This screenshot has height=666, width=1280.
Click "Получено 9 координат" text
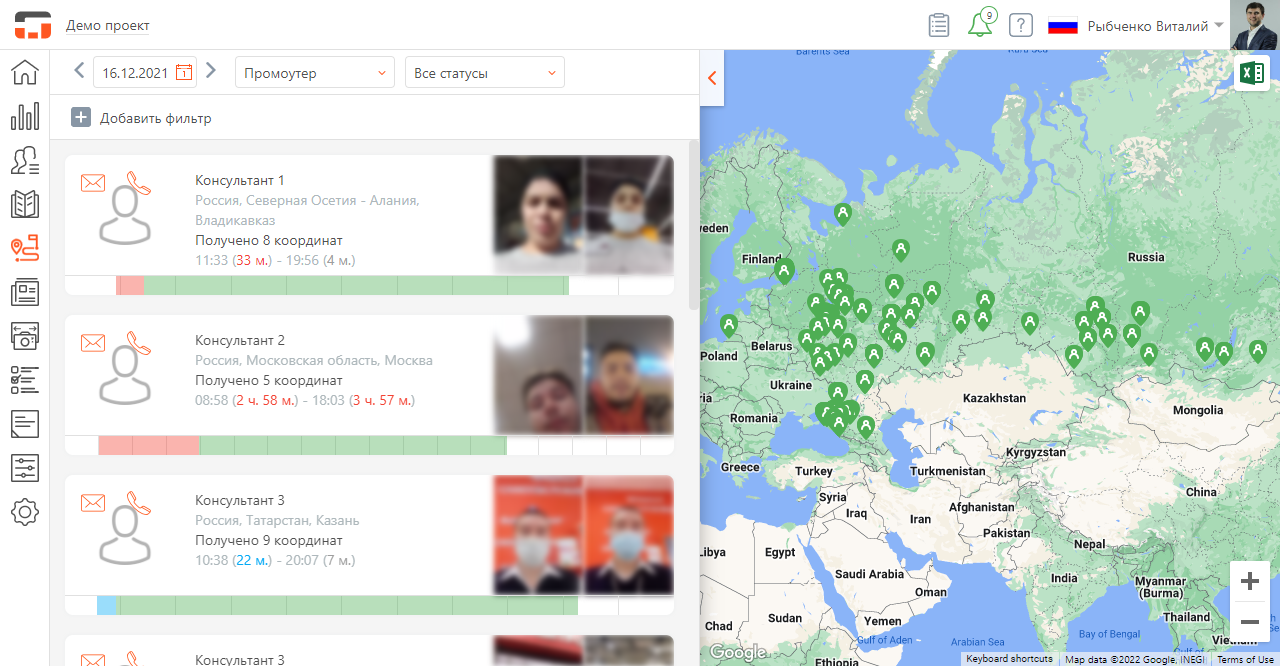[269, 540]
